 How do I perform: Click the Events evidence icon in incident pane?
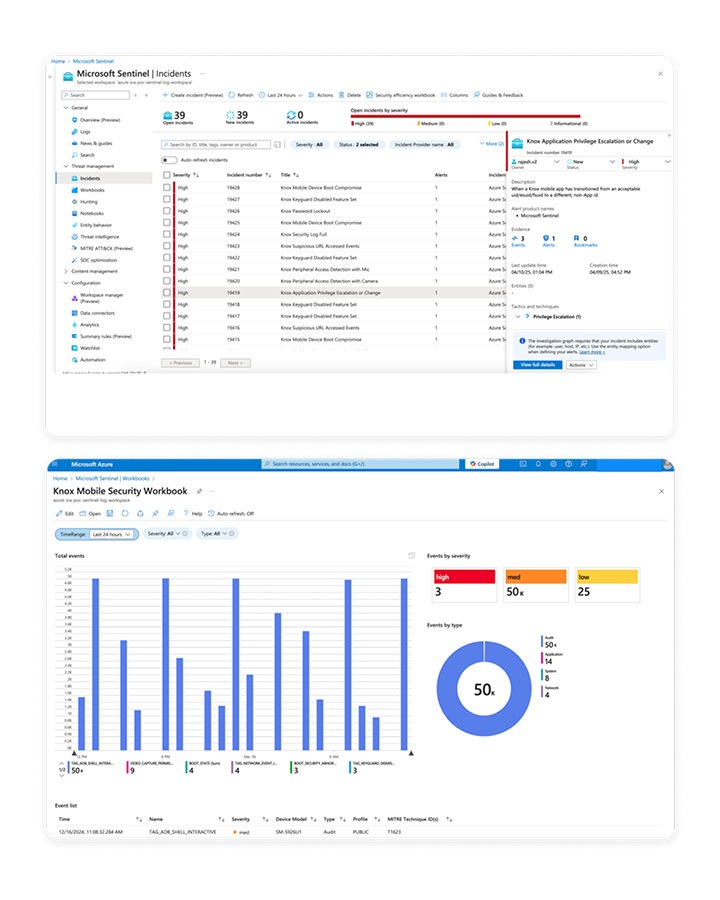pyautogui.click(x=514, y=238)
